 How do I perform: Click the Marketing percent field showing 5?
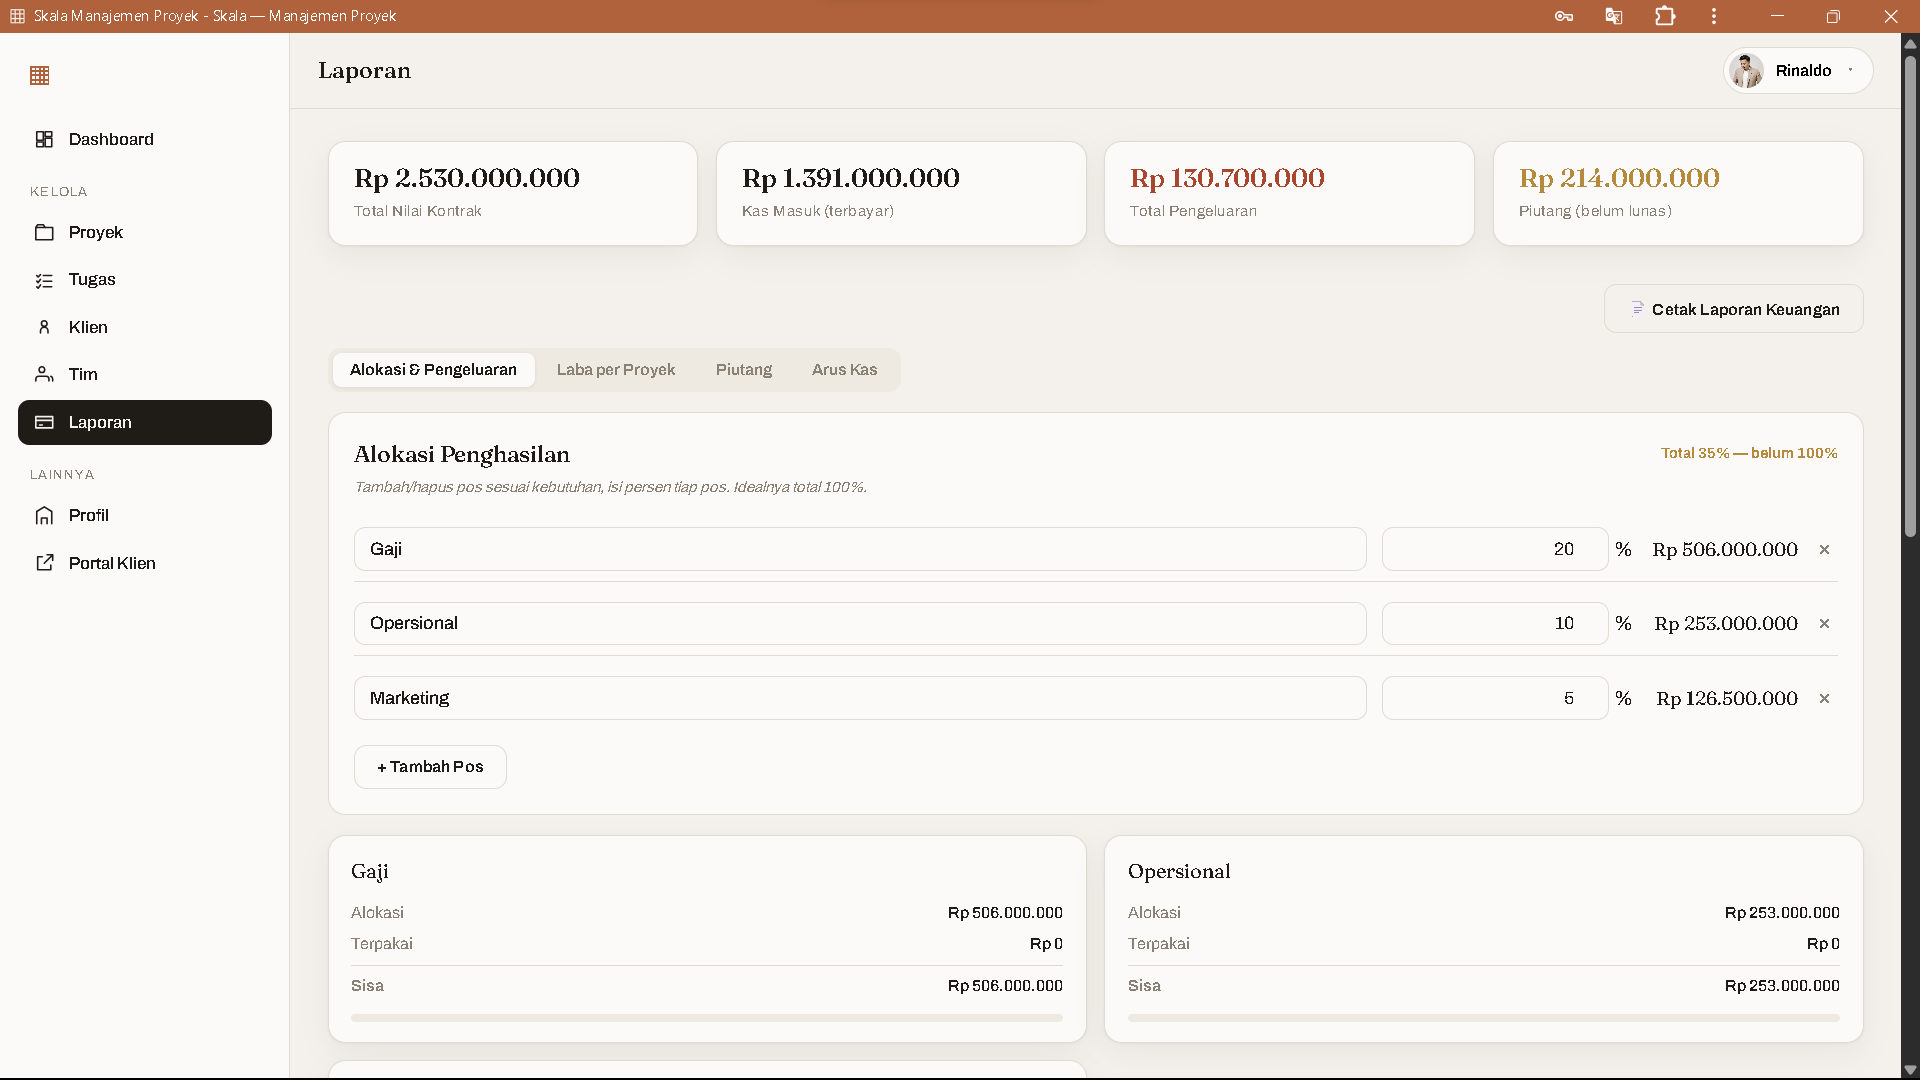pyautogui.click(x=1495, y=698)
